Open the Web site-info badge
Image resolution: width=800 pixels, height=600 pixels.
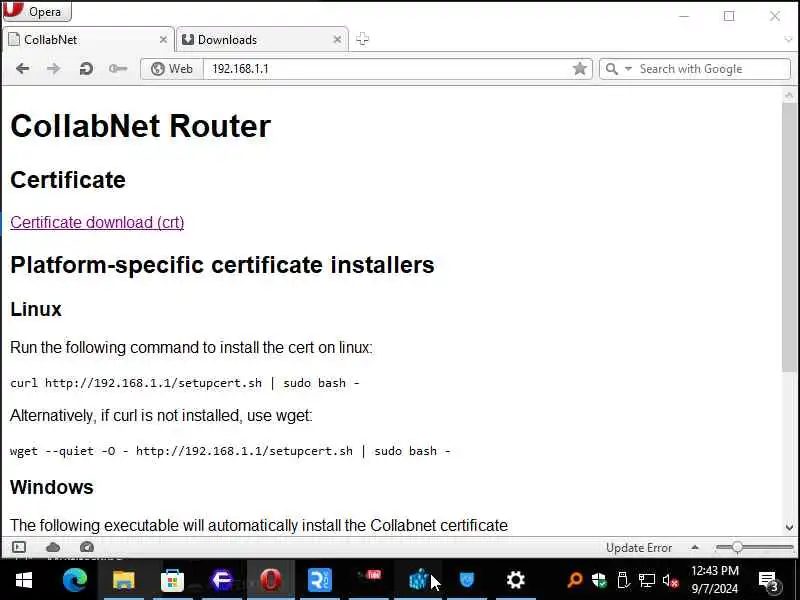point(172,69)
